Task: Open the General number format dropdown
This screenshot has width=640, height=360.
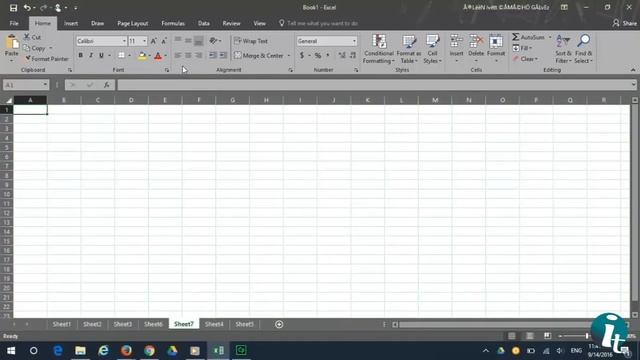Action: pyautogui.click(x=354, y=41)
